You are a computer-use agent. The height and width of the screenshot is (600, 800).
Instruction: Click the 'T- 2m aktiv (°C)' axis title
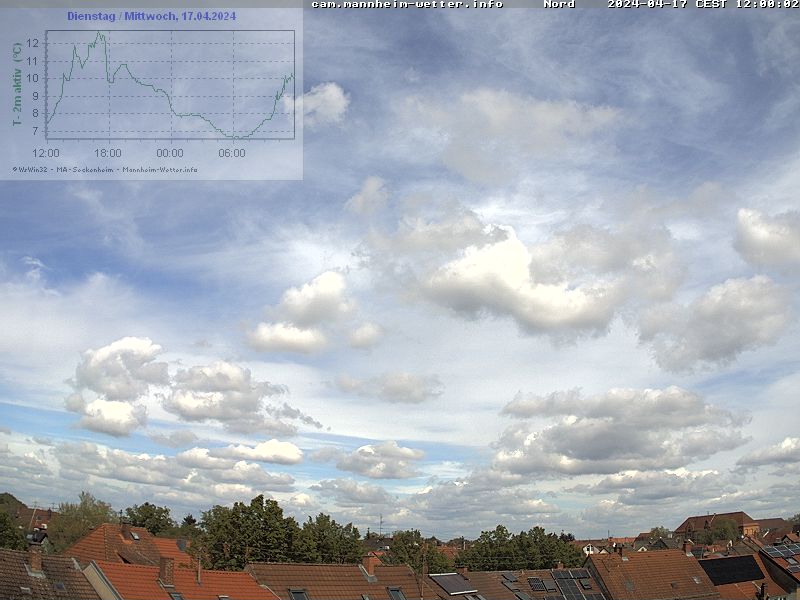(x=17, y=84)
